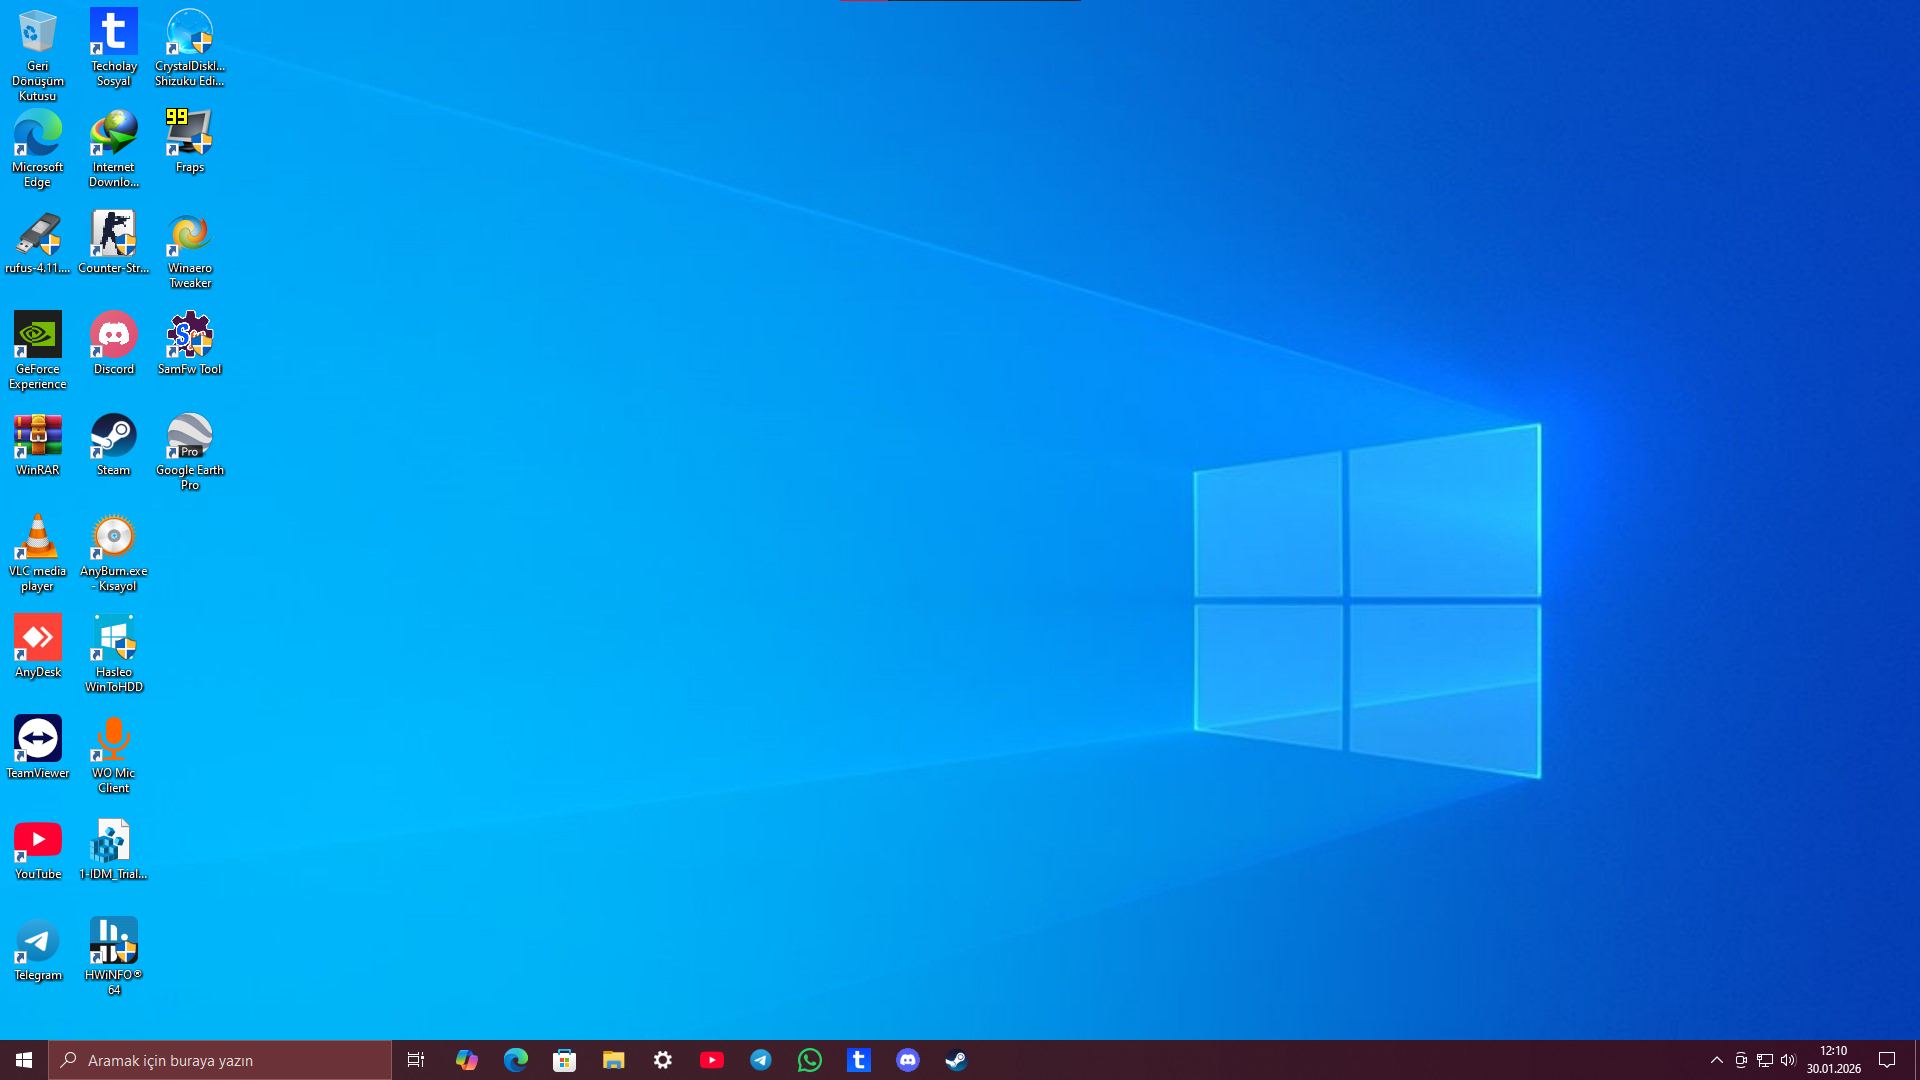Open Task View from the taskbar

[416, 1060]
